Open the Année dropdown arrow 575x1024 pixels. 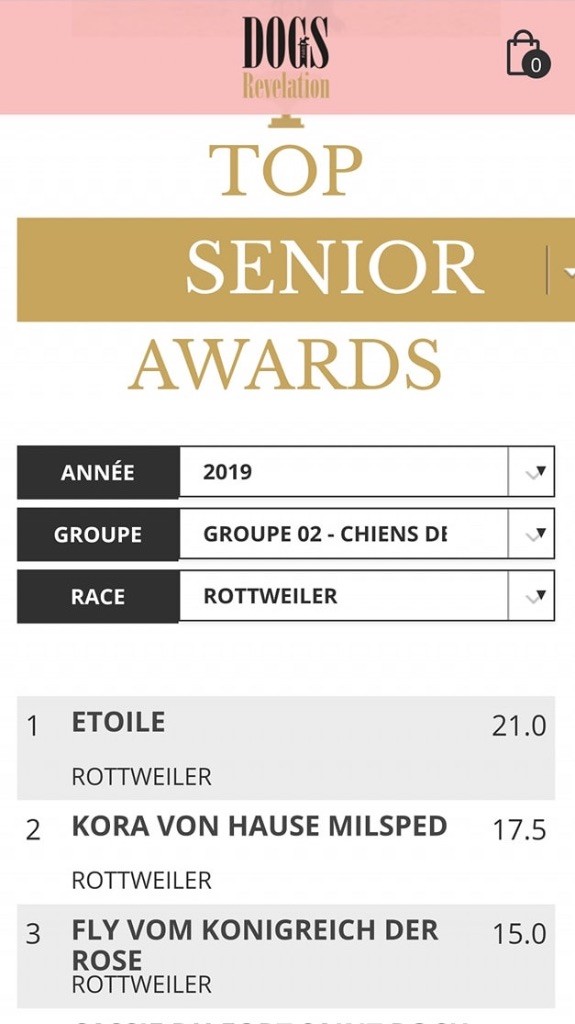click(x=531, y=472)
